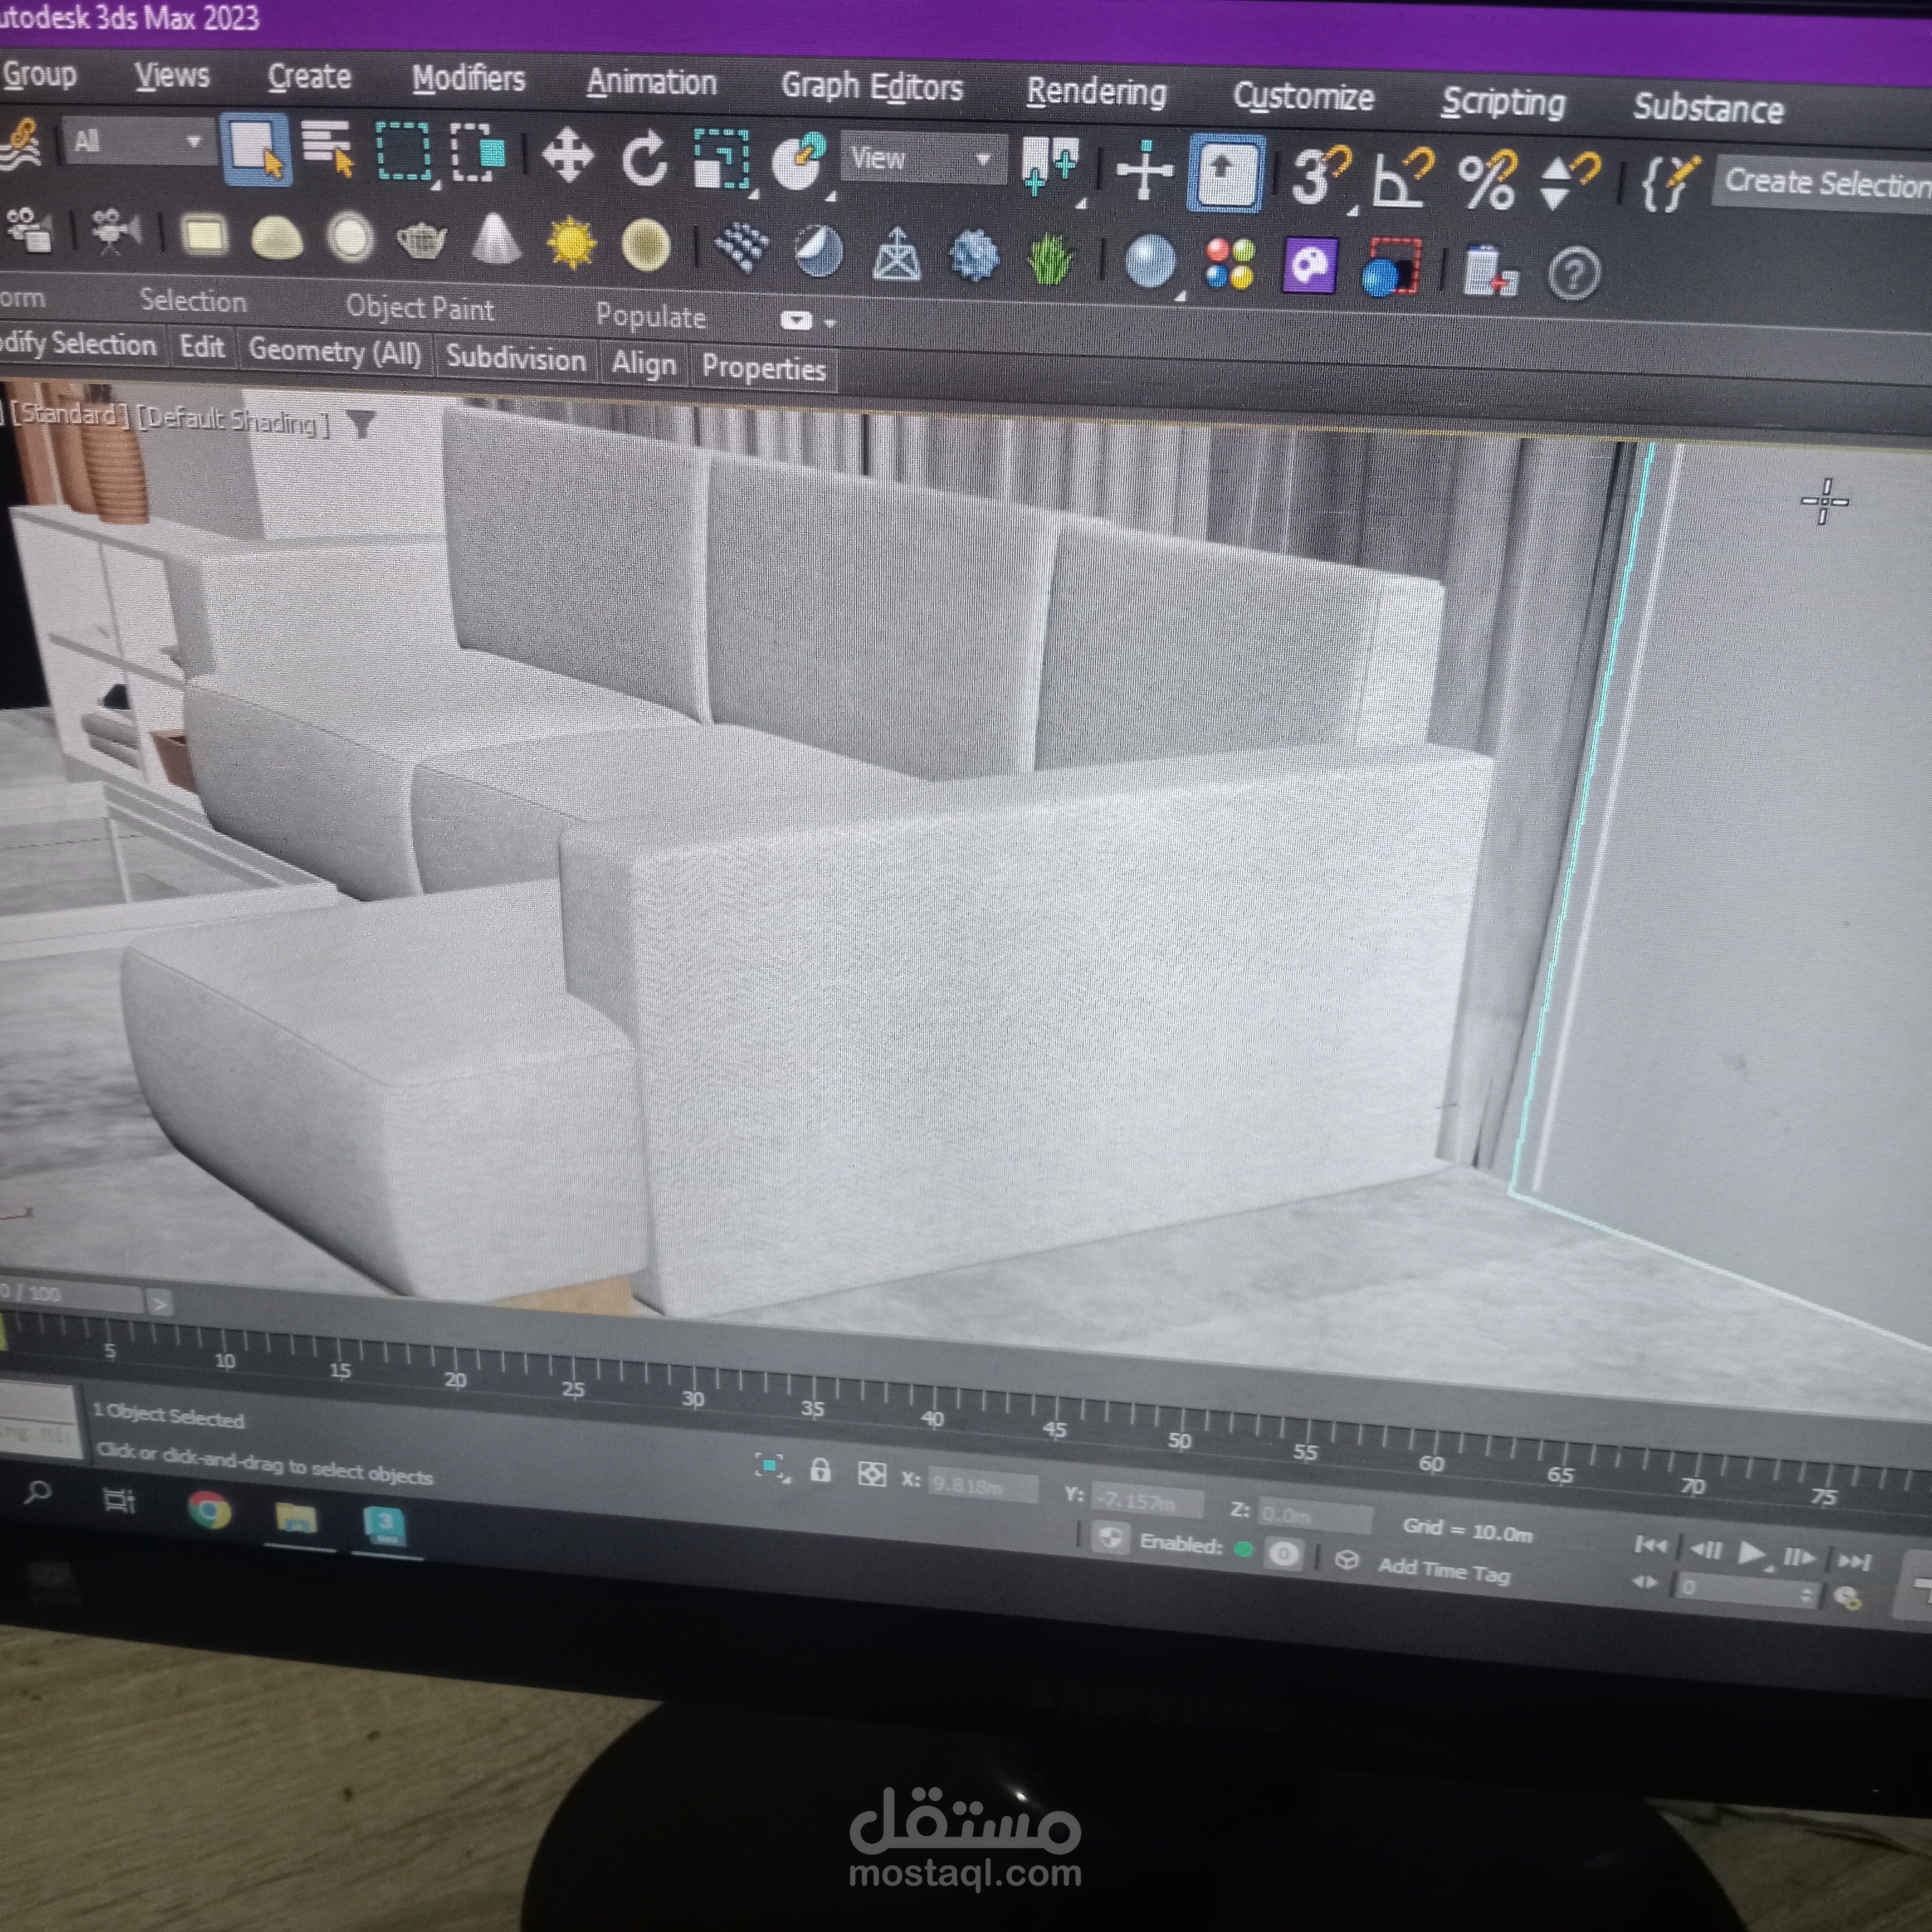This screenshot has height=1932, width=1932.
Task: Open the Material Editor sphere icon
Action: pyautogui.click(x=1150, y=262)
